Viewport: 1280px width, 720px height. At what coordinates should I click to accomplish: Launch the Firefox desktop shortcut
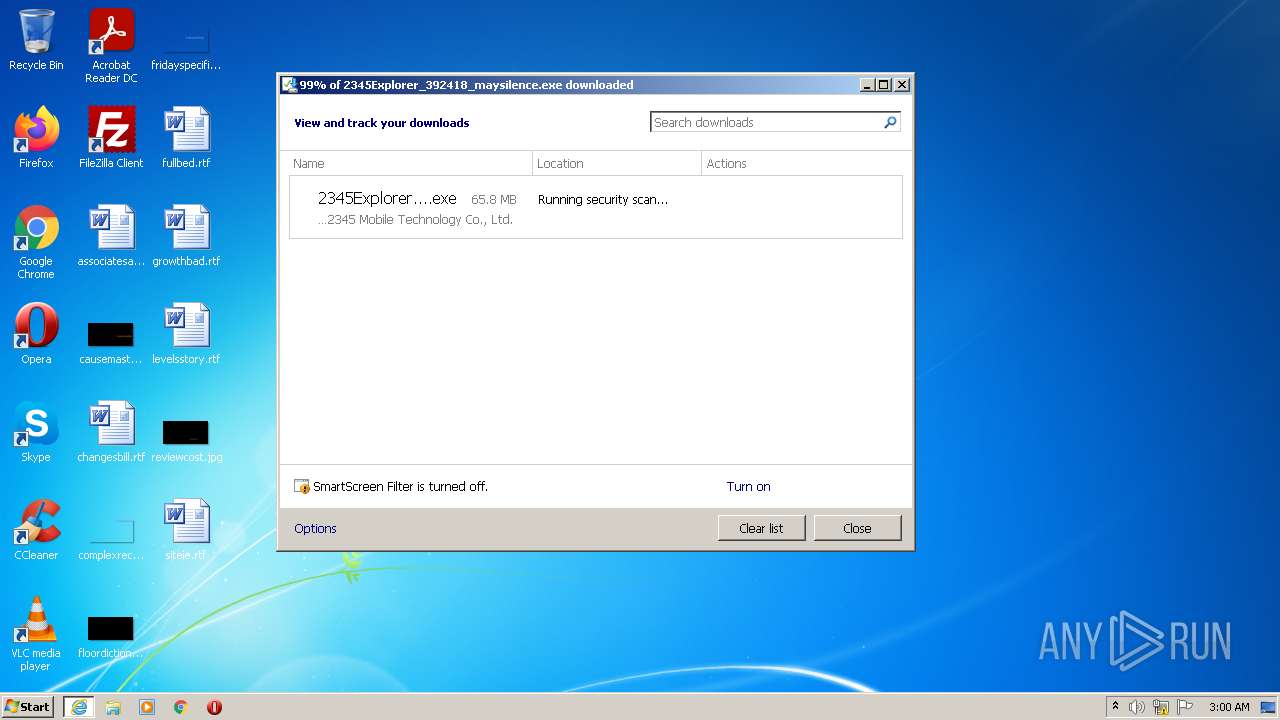(x=36, y=138)
